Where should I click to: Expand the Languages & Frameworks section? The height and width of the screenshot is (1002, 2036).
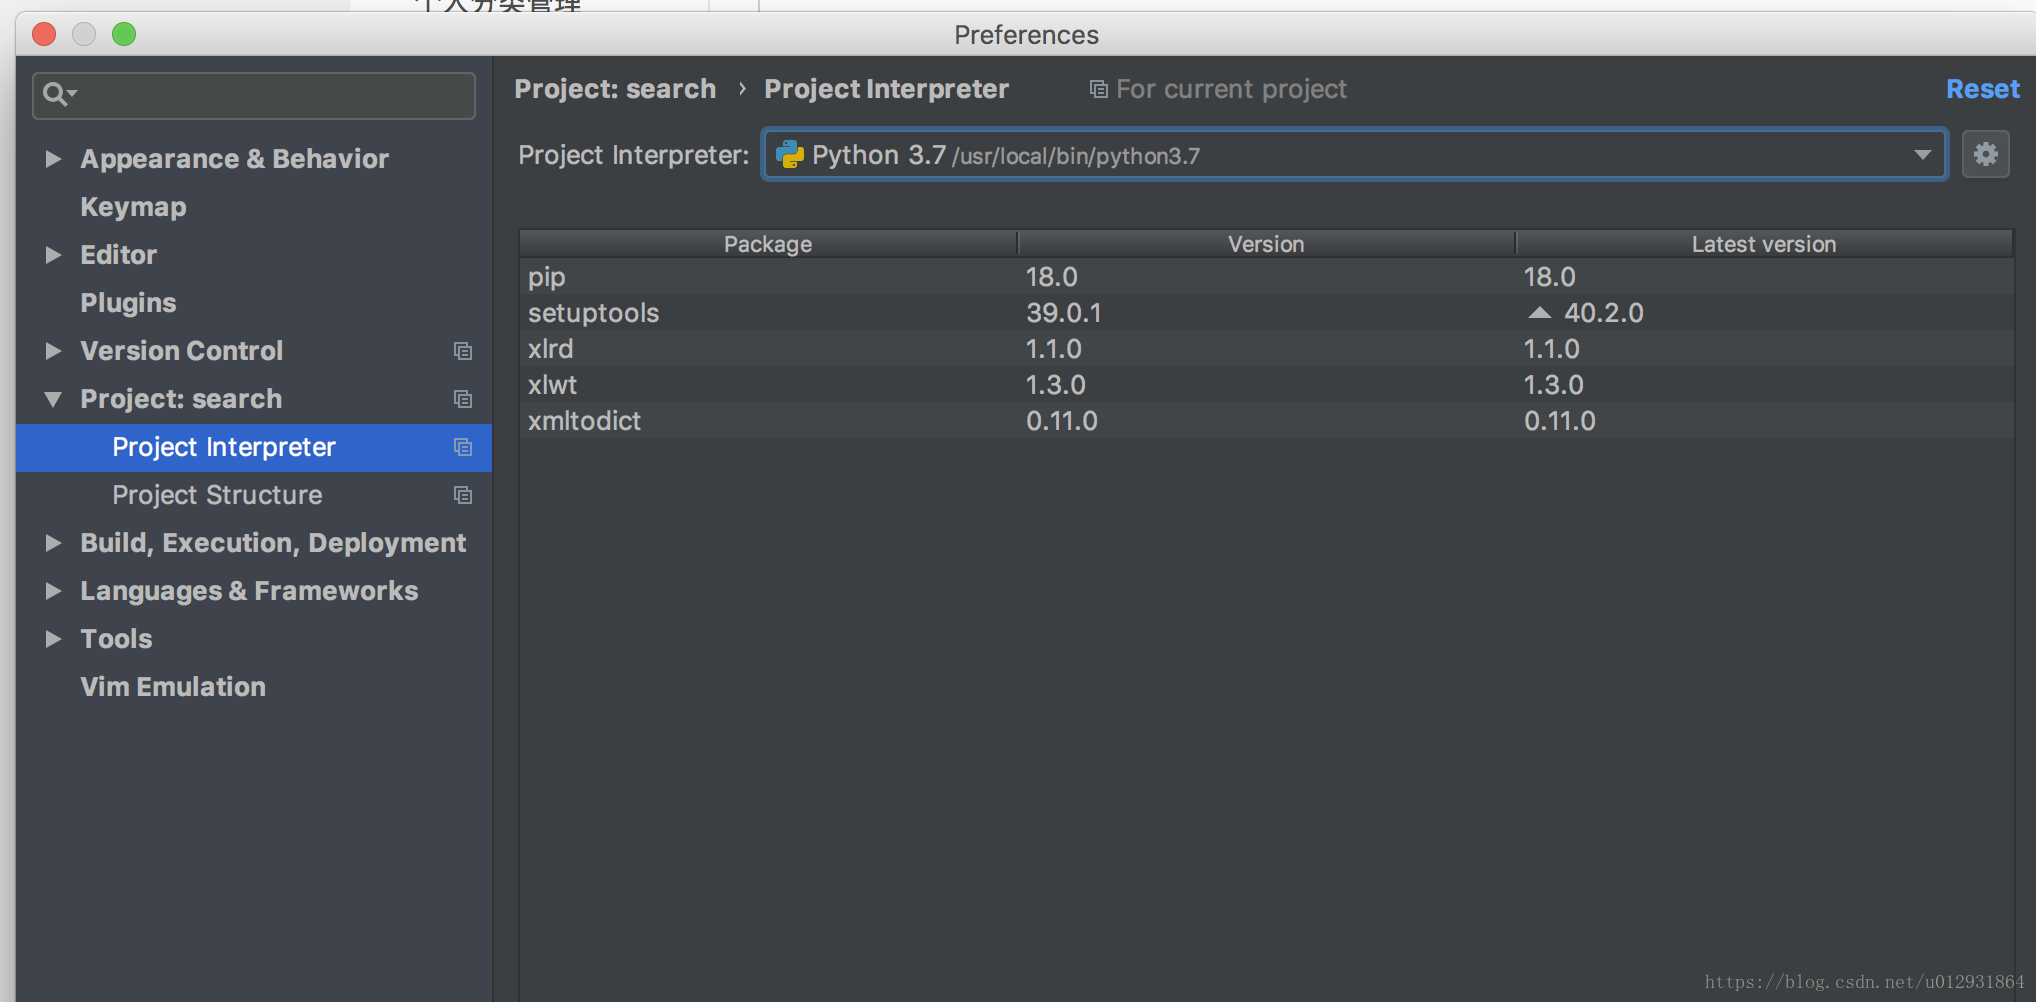tap(53, 591)
